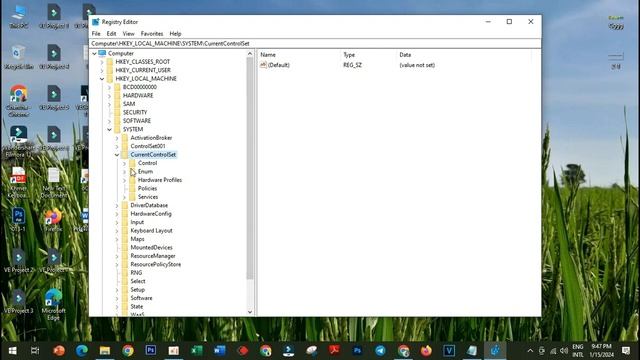Expand the Control subkey
Image resolution: width=640 pixels, height=360 pixels.
click(x=124, y=163)
